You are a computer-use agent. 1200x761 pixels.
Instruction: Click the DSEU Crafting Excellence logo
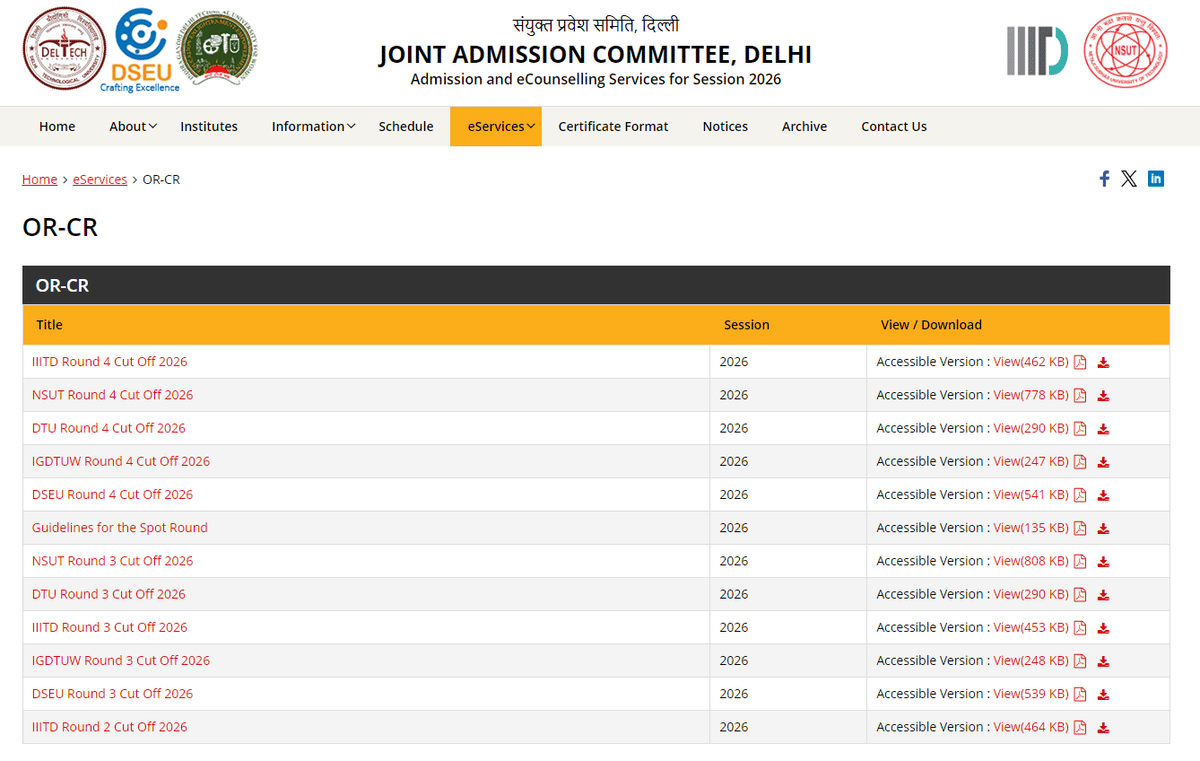[140, 51]
